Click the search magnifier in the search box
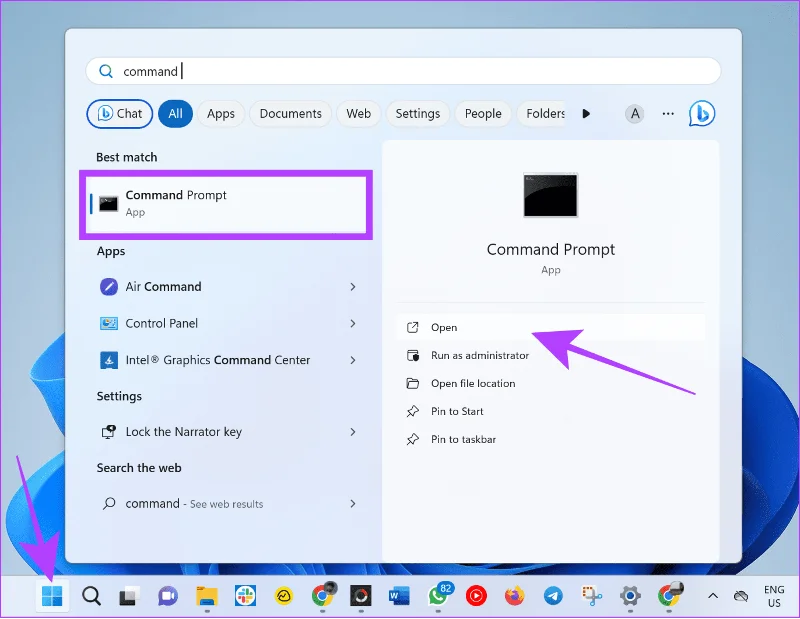The image size is (800, 619). click(x=106, y=71)
